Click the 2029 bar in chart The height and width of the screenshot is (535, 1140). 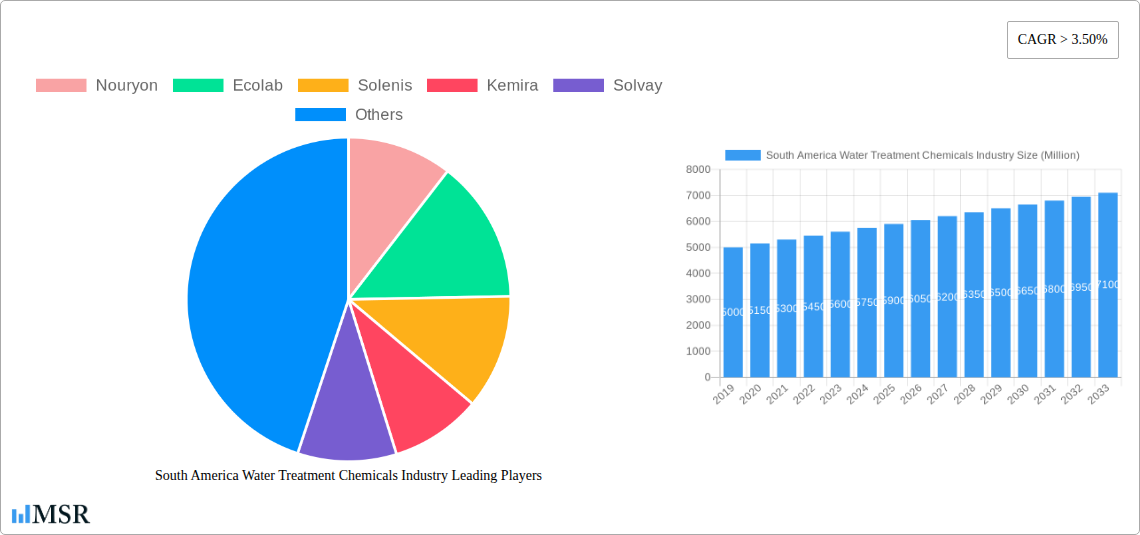[1000, 293]
